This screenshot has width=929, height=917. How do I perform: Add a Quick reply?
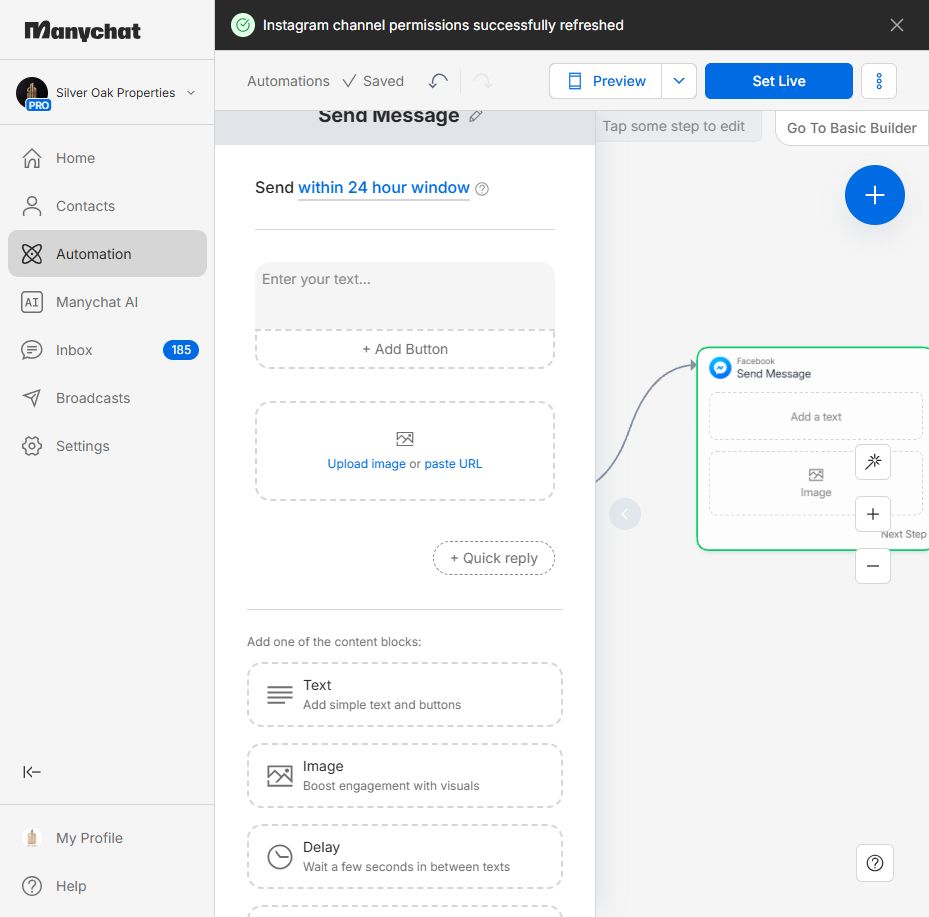click(x=494, y=558)
